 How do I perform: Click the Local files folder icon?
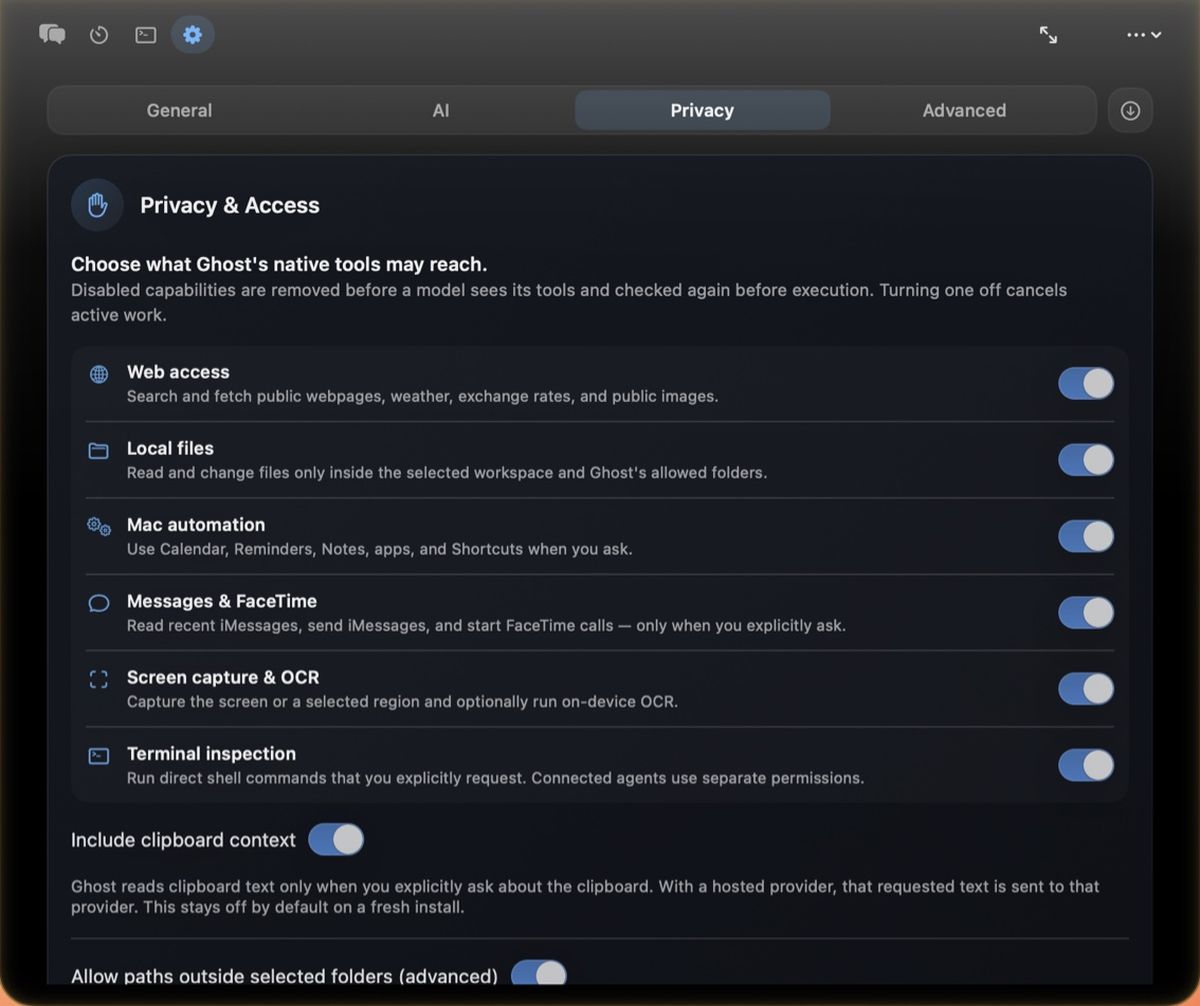click(x=99, y=451)
